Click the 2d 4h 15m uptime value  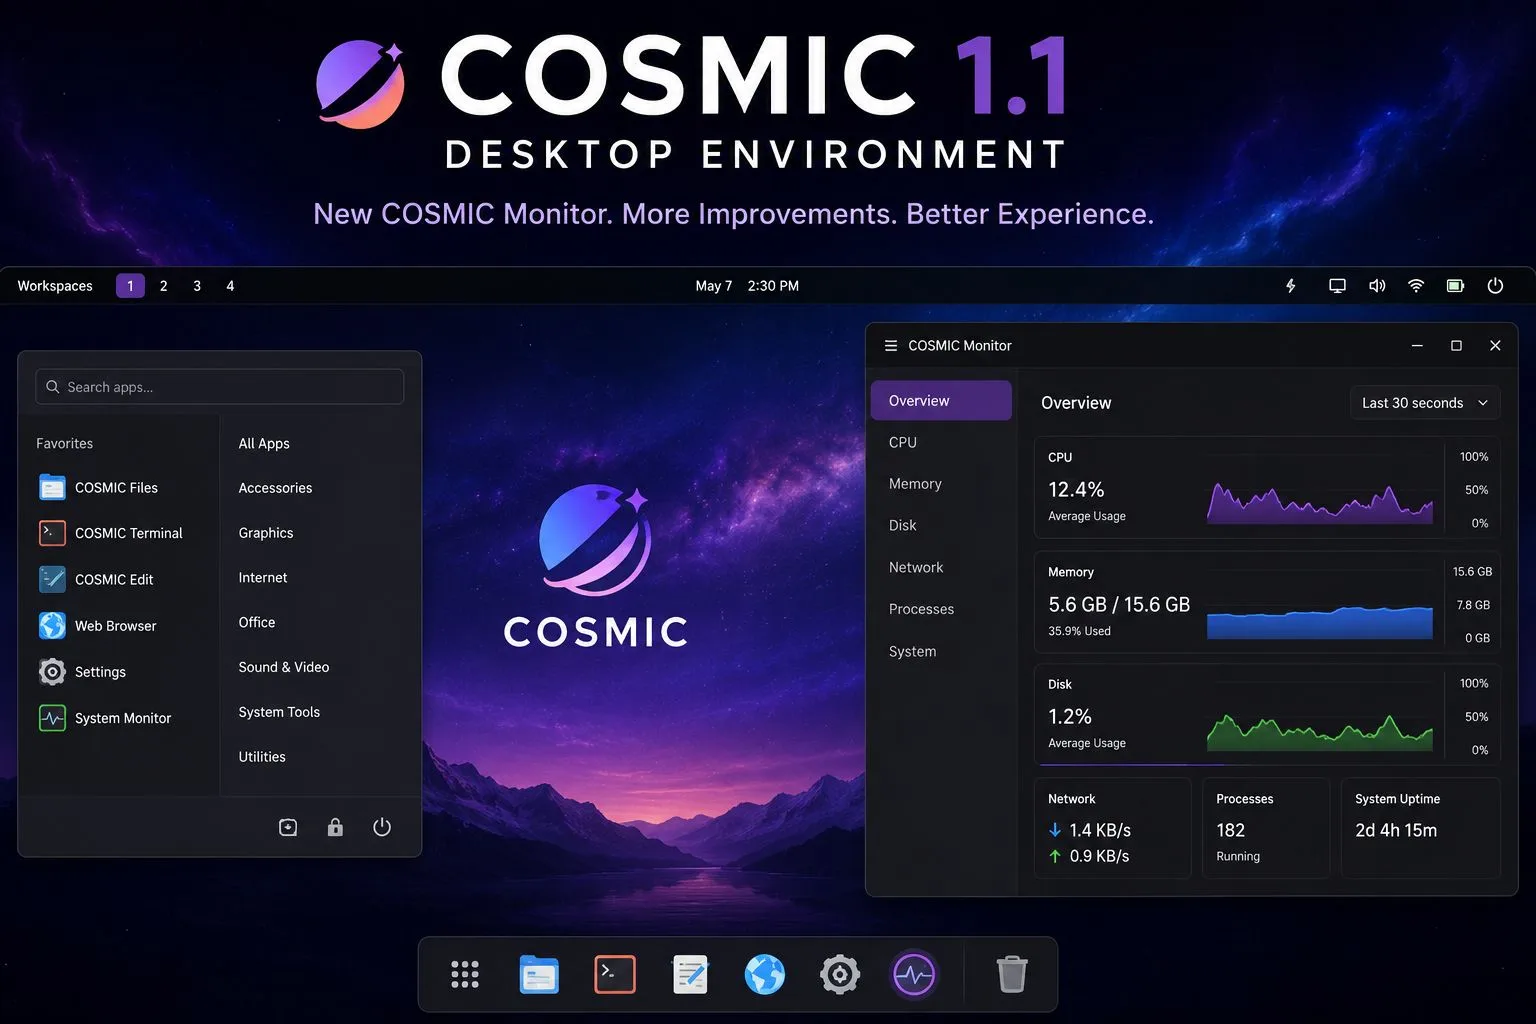tap(1396, 830)
